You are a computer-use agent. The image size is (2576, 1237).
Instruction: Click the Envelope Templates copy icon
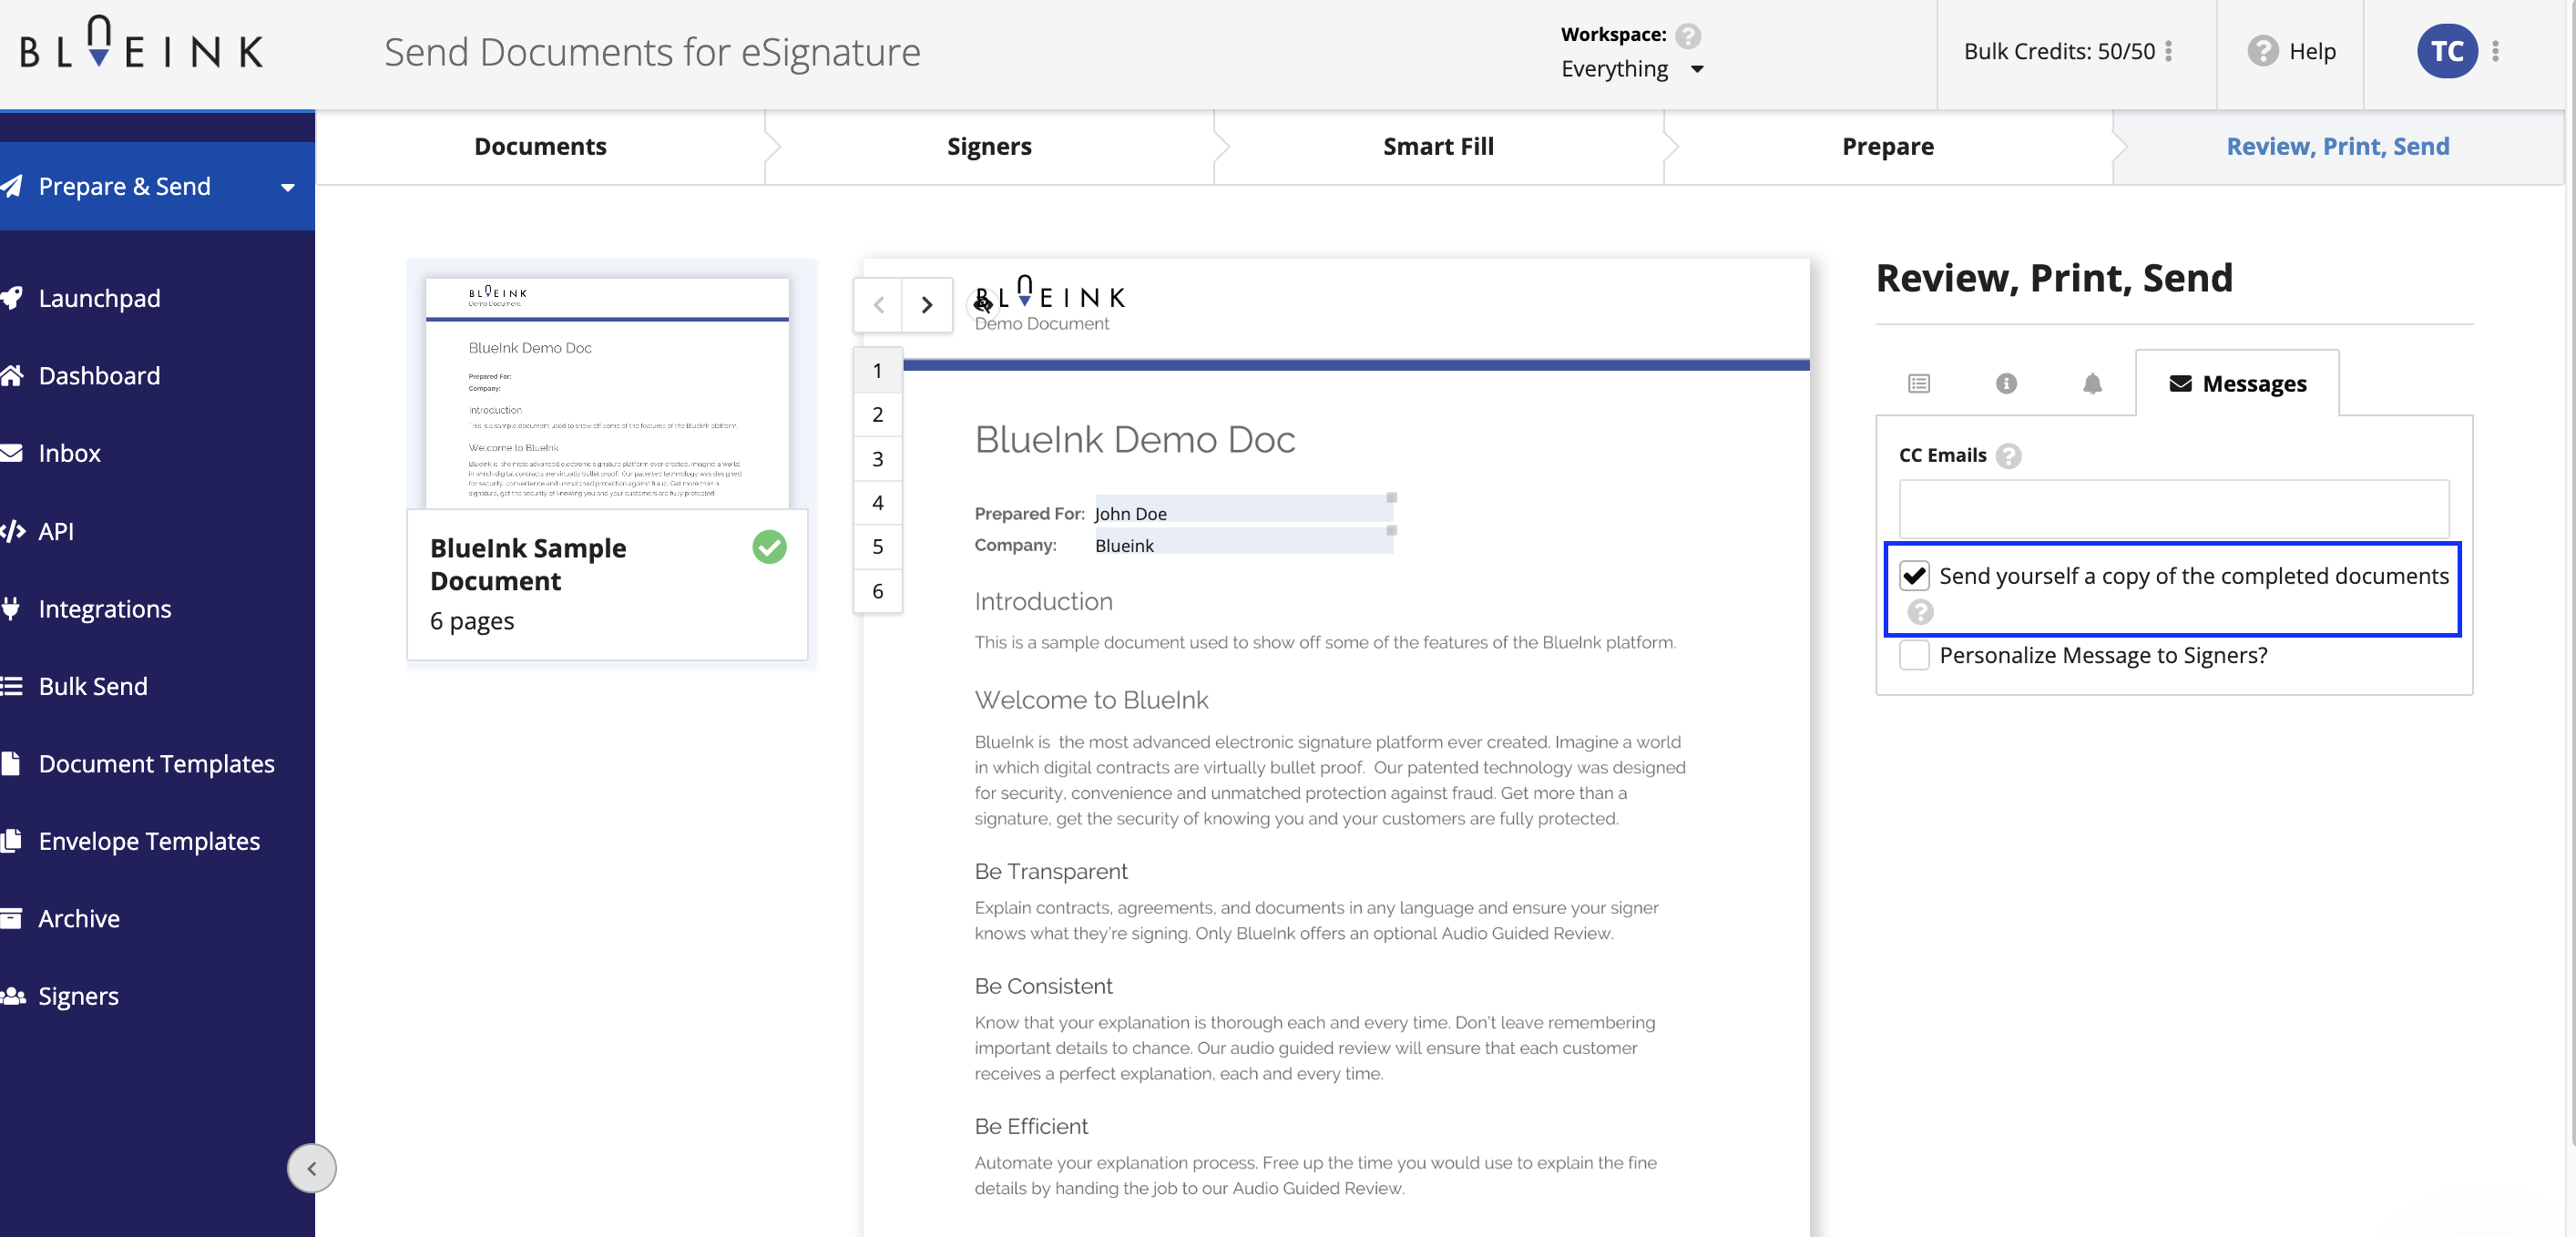coord(12,841)
